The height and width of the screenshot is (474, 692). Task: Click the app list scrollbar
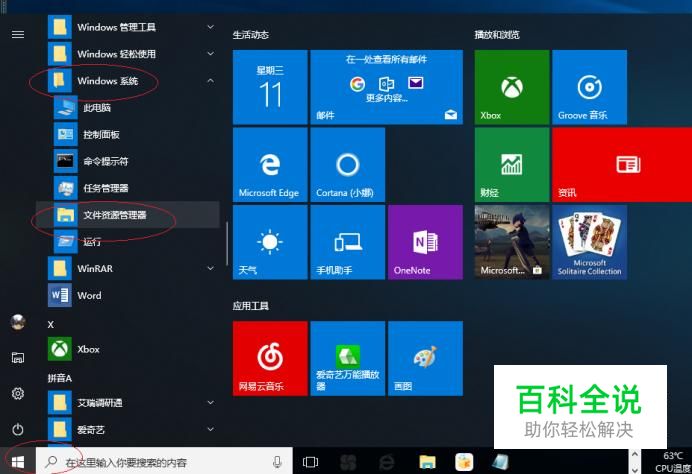point(227,244)
